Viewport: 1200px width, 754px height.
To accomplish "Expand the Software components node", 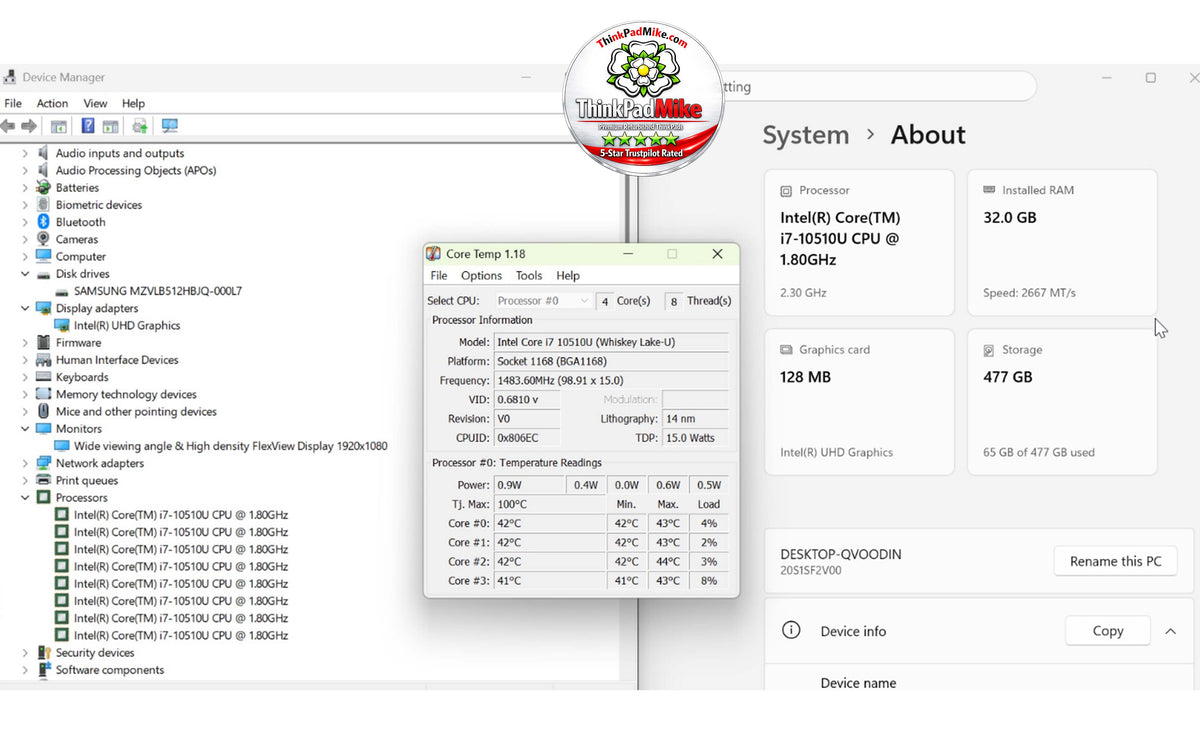I will [25, 670].
